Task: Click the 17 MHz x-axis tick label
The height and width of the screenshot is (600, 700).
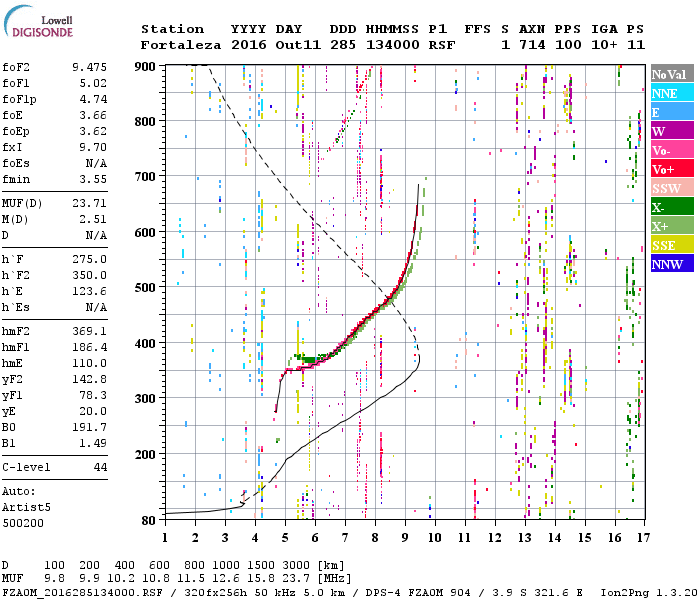Action: (644, 538)
